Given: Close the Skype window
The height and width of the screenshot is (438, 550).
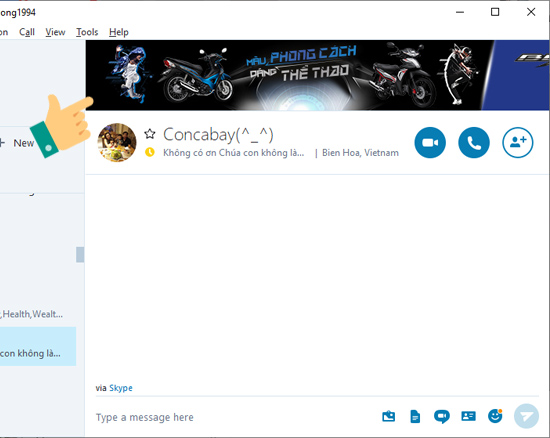Looking at the screenshot, I should tap(531, 12).
